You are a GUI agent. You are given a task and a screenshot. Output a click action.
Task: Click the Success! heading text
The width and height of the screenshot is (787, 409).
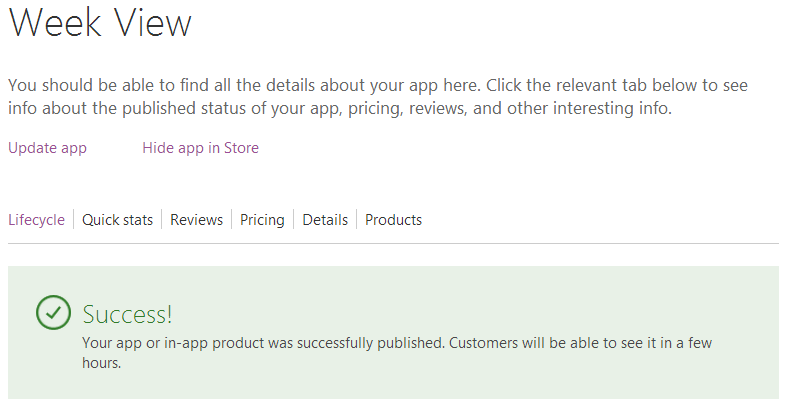127,314
